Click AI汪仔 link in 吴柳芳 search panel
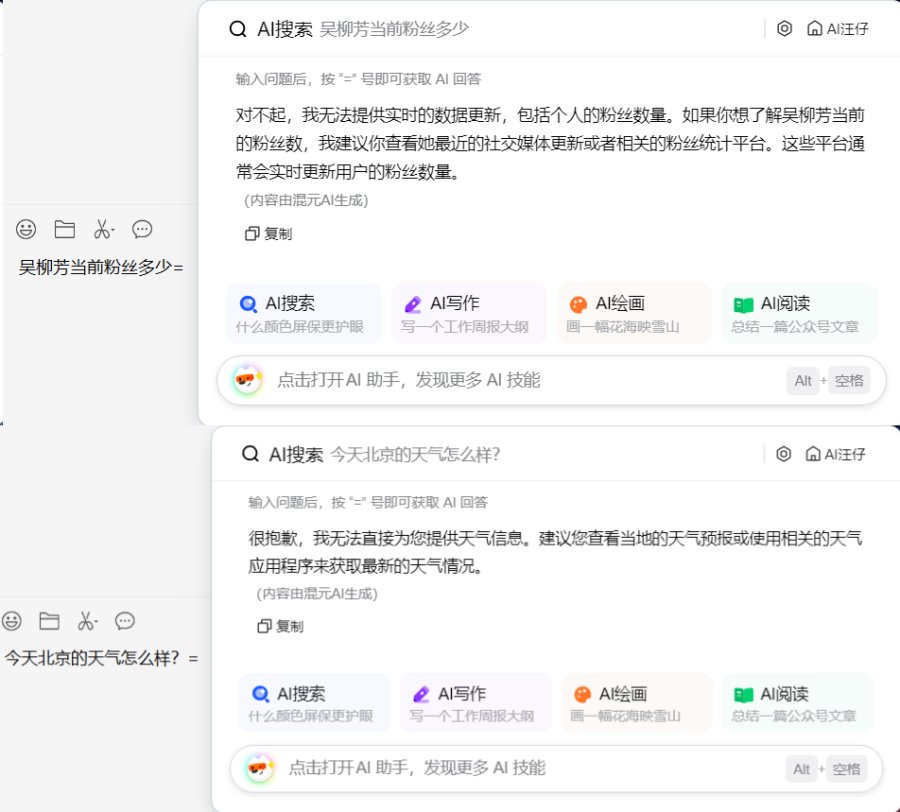The width and height of the screenshot is (900, 812). [838, 29]
